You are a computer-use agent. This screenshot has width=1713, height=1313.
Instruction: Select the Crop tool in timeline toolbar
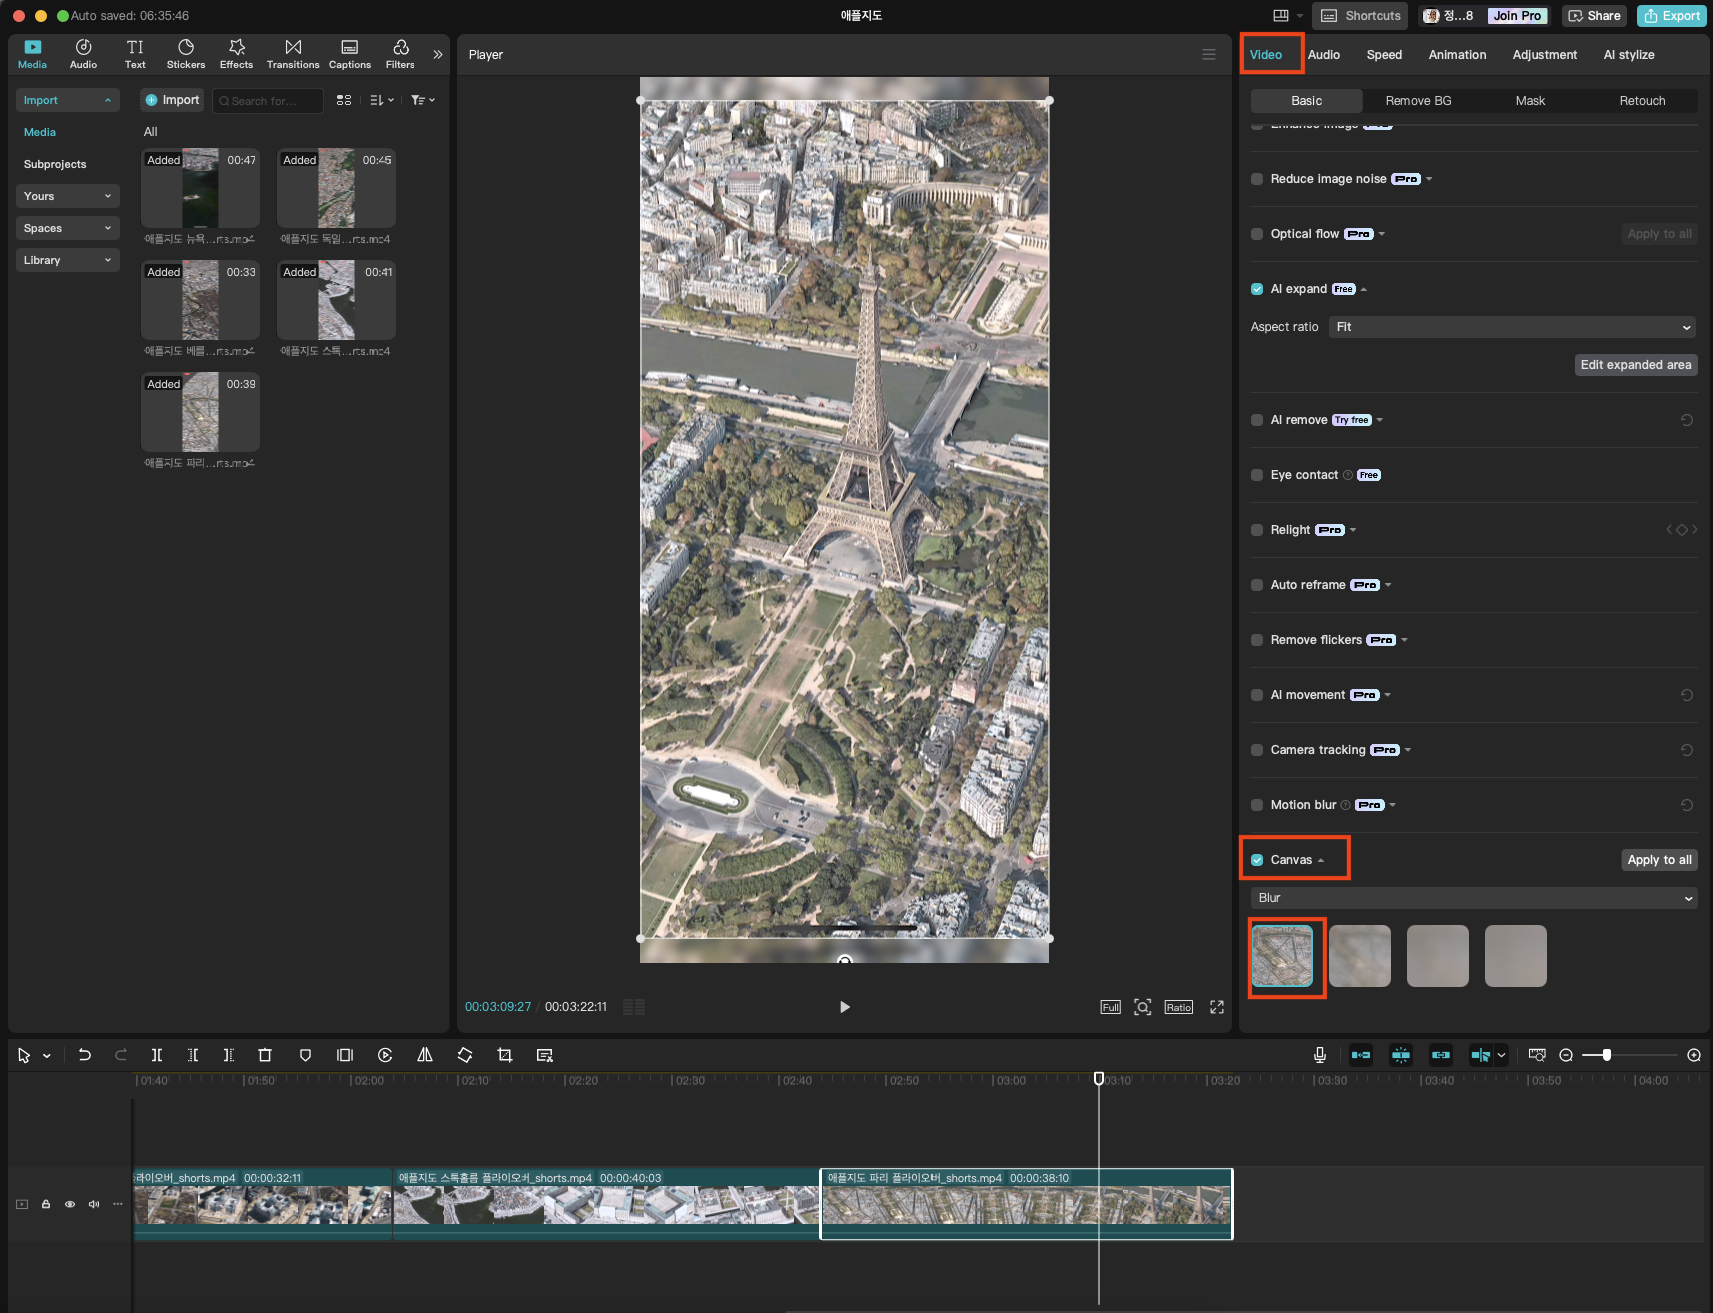tap(505, 1055)
